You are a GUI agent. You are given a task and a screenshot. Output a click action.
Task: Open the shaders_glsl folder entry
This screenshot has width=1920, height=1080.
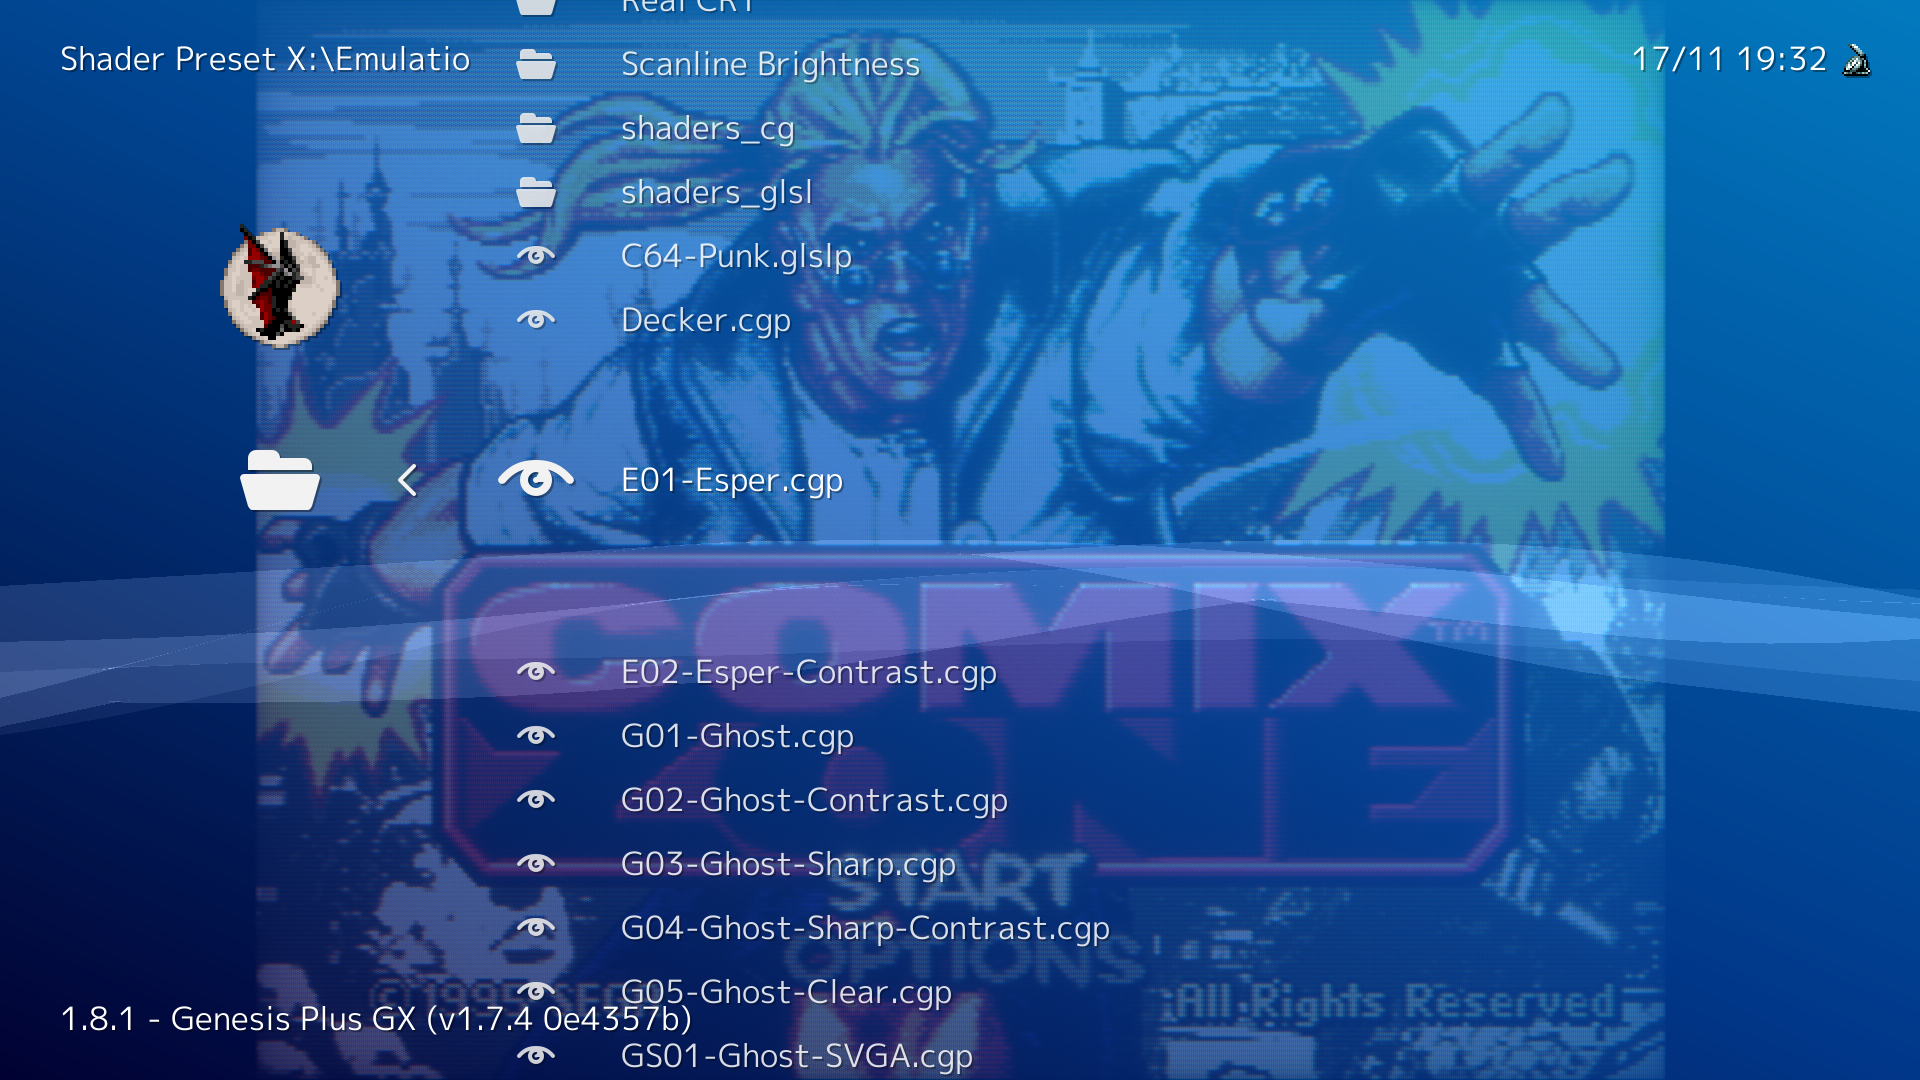pyautogui.click(x=717, y=193)
